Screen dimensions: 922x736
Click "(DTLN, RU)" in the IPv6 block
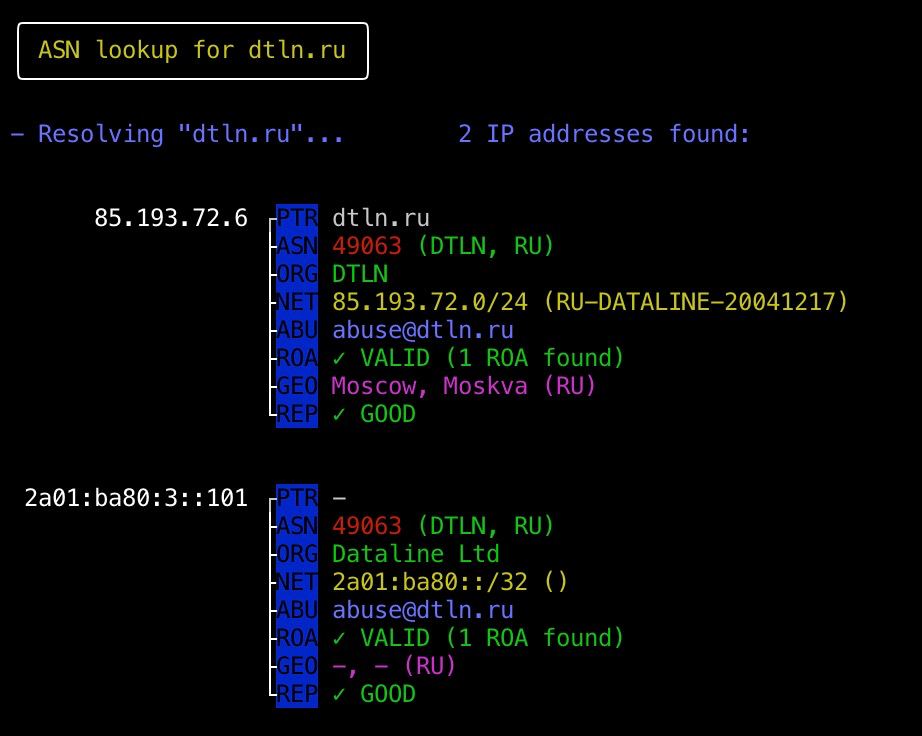[x=486, y=526]
